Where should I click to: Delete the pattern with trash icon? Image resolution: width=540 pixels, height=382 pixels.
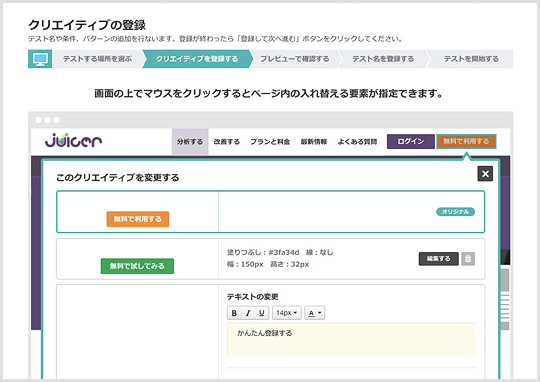(x=468, y=259)
